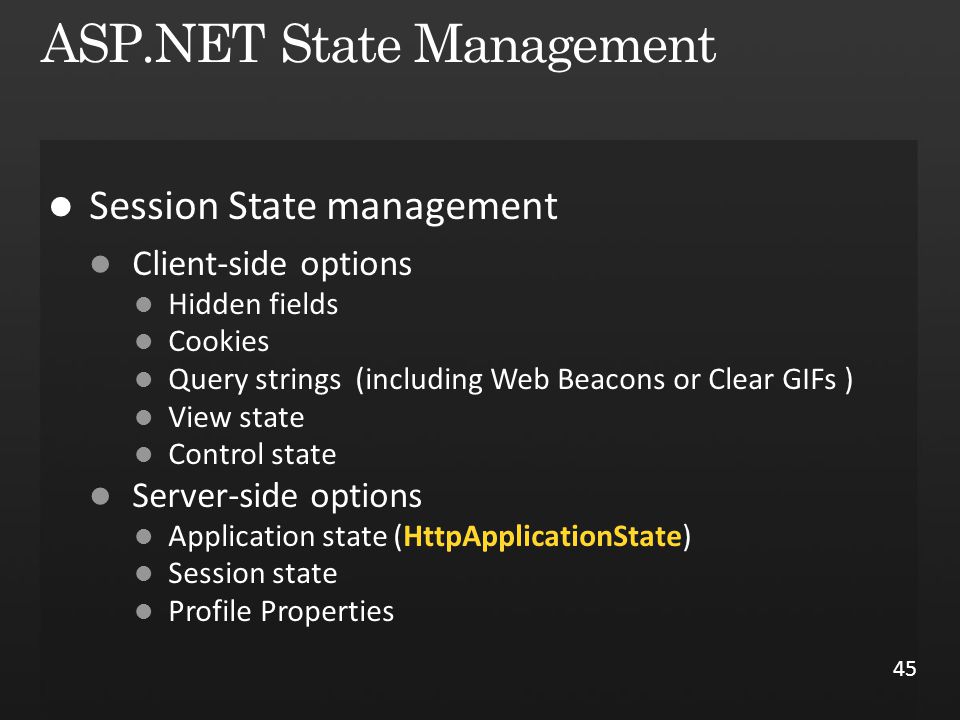This screenshot has width=960, height=720.
Task: Select the Client-side options text
Action: click(x=272, y=264)
